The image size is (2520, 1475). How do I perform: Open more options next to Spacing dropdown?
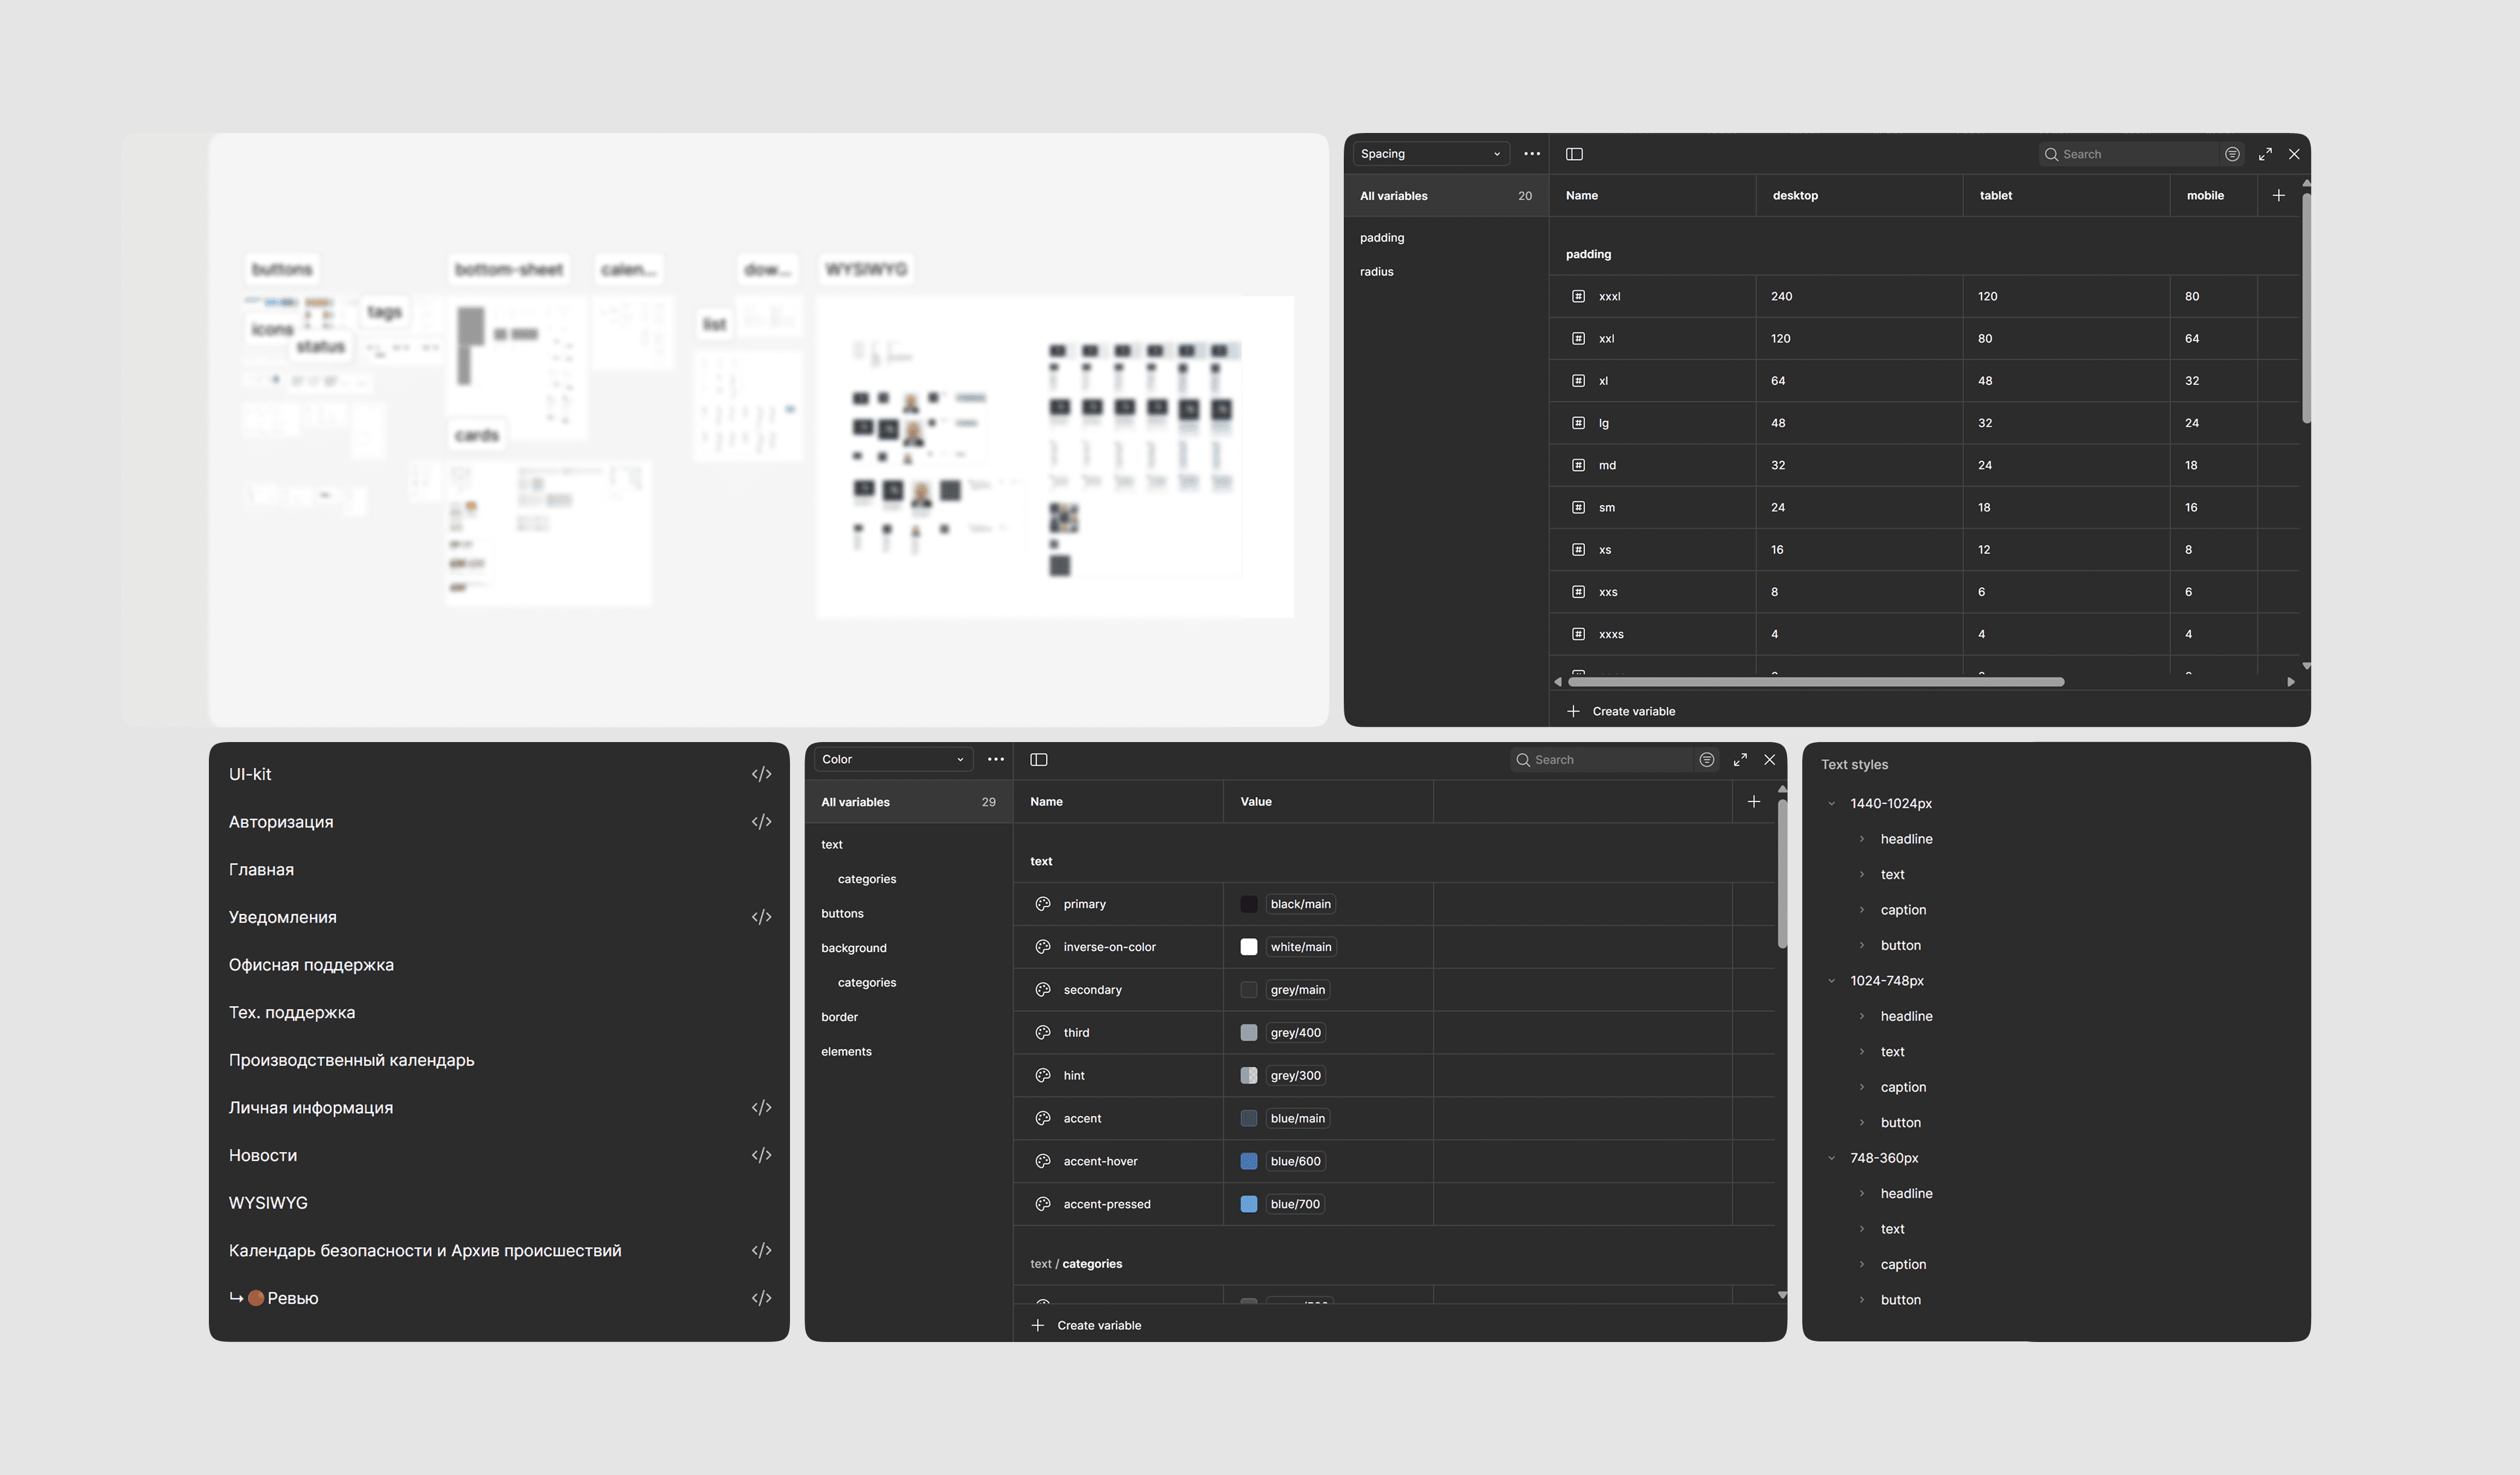point(1531,154)
